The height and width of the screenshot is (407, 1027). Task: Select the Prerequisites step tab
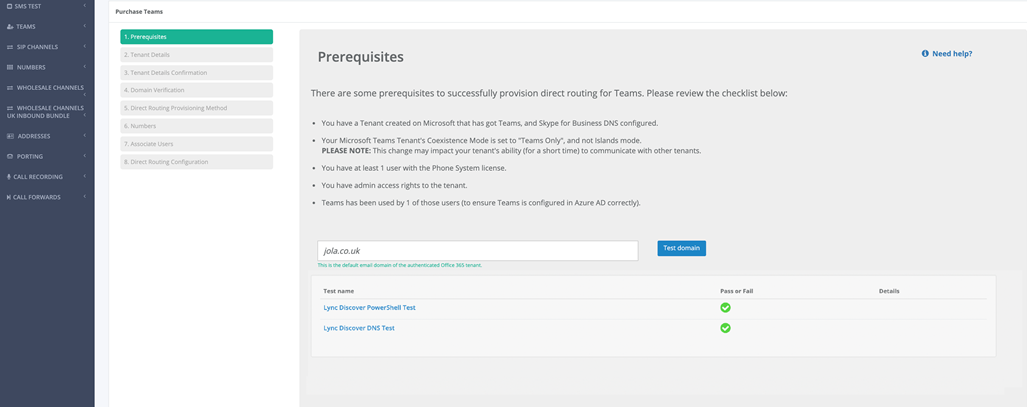tap(196, 37)
